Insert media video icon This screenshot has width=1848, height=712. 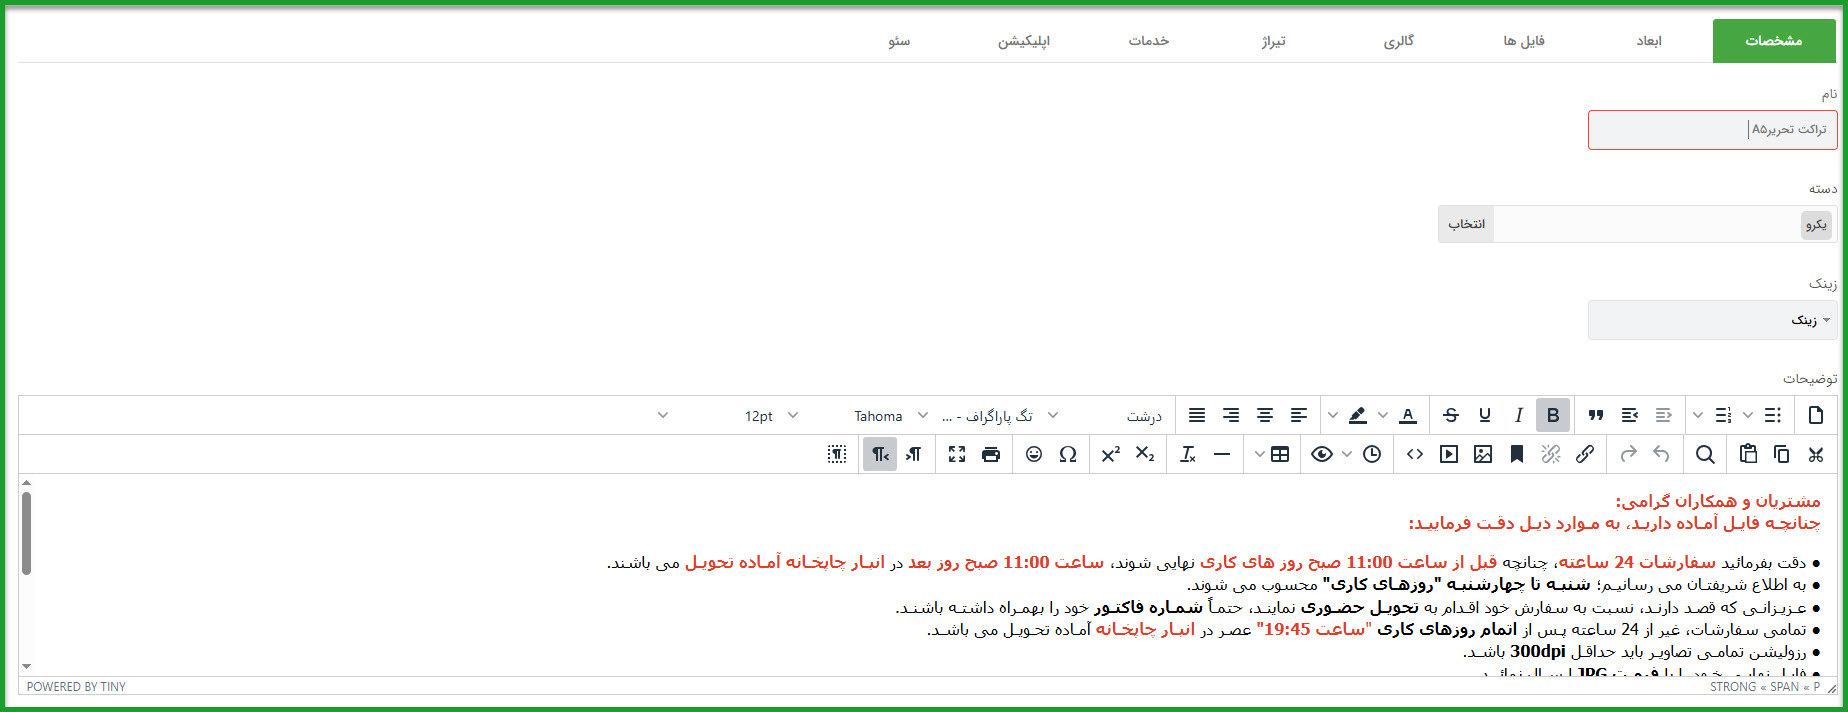click(1449, 454)
